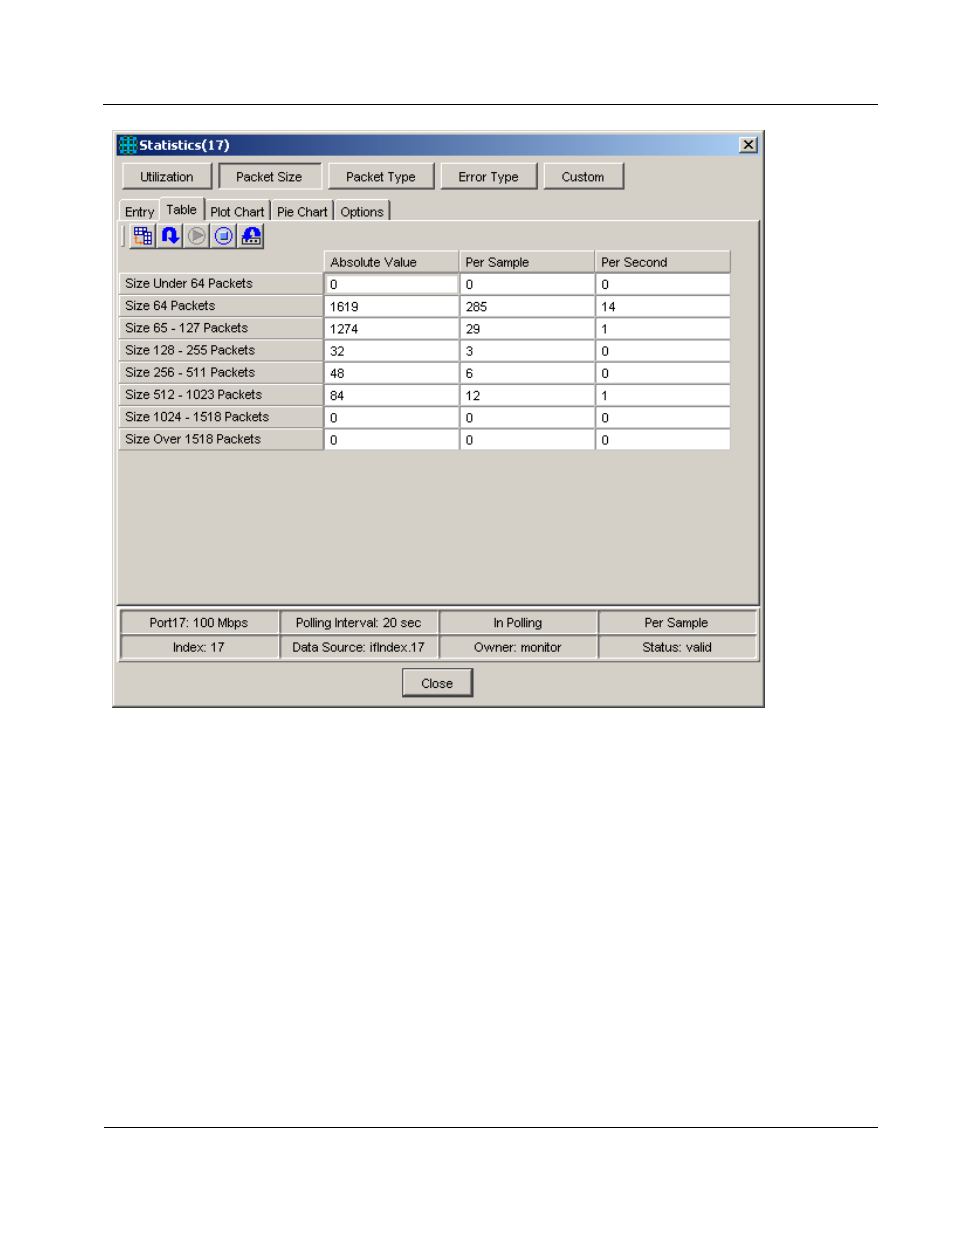Click the Close button at bottom
The width and height of the screenshot is (954, 1235).
point(437,683)
